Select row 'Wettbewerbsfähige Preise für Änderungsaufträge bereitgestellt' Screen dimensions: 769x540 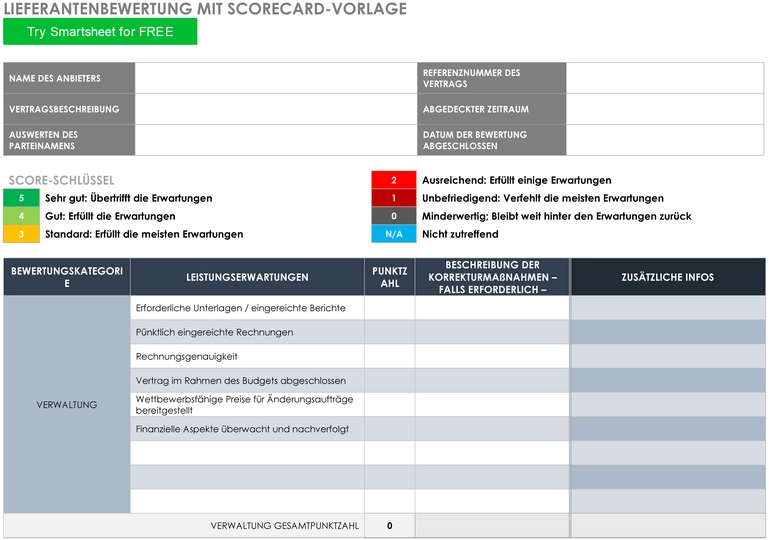447,405
